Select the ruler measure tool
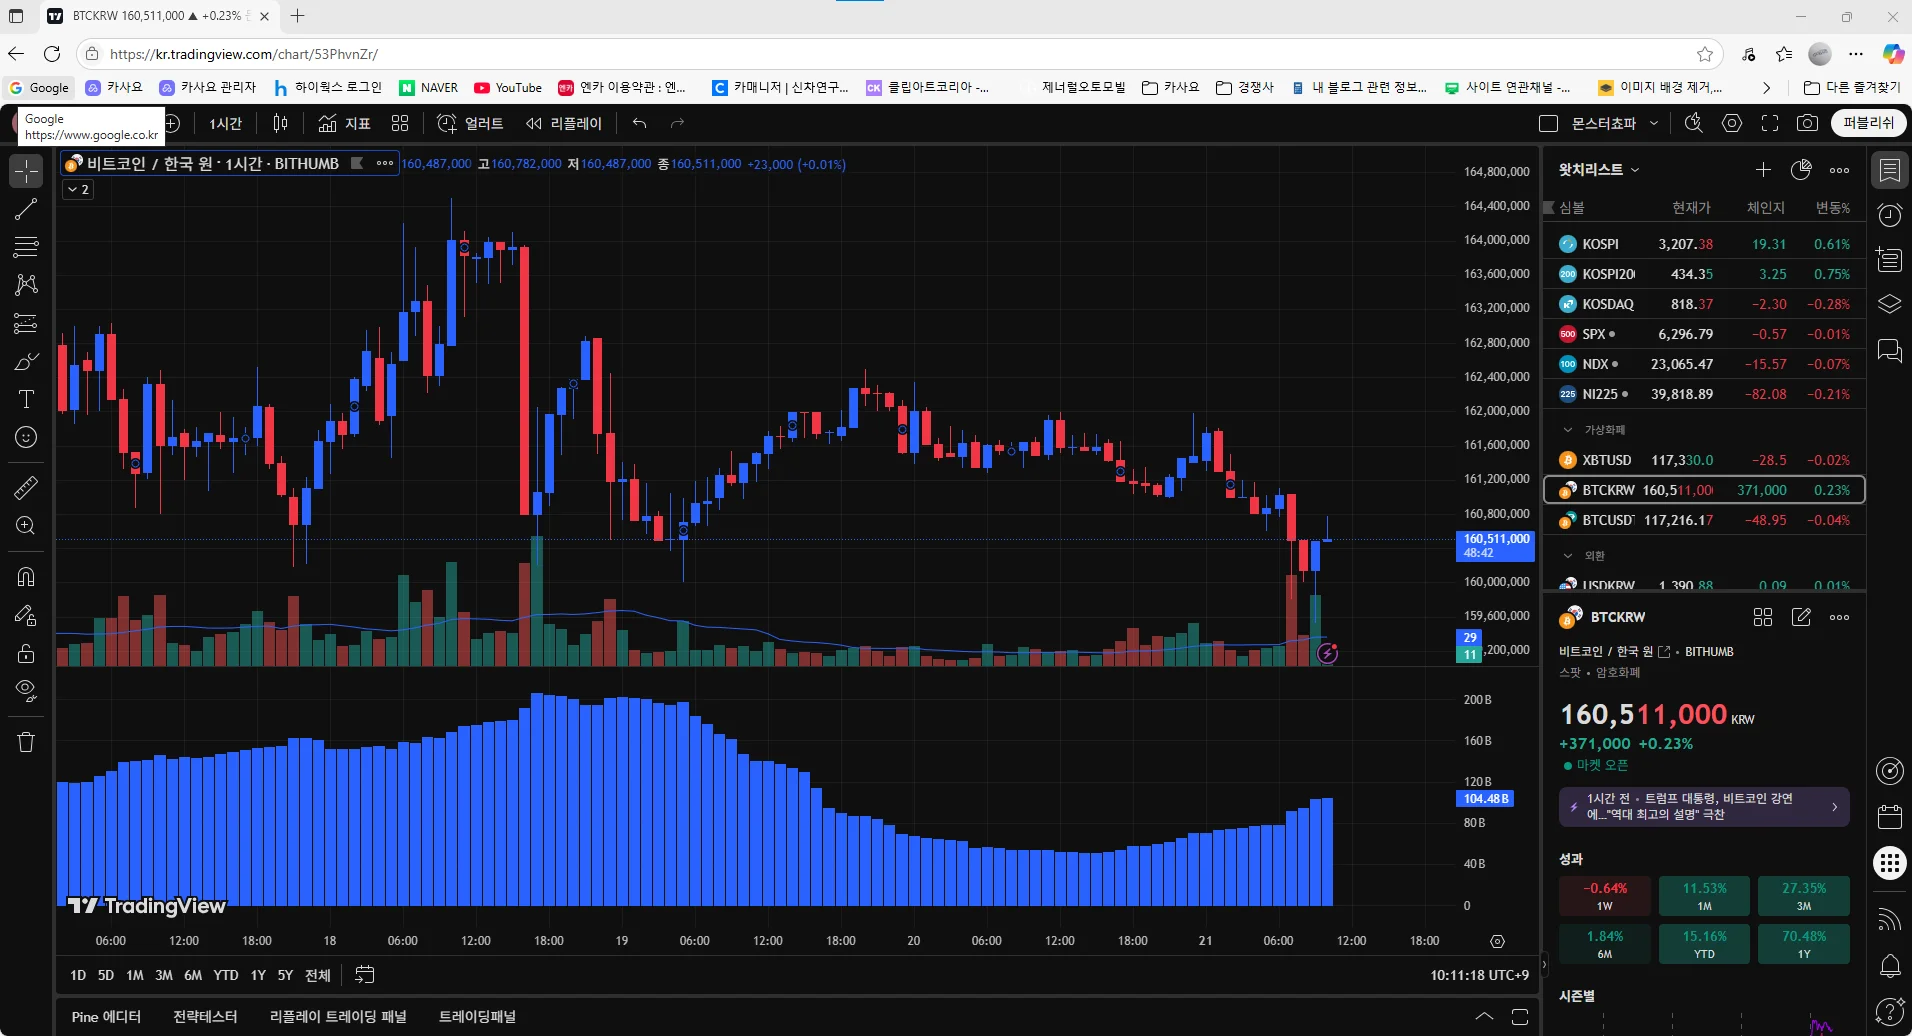1912x1036 pixels. [x=26, y=488]
